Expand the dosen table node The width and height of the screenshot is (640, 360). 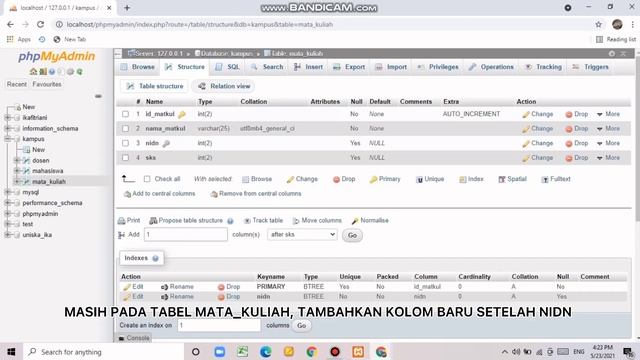[x=17, y=160]
